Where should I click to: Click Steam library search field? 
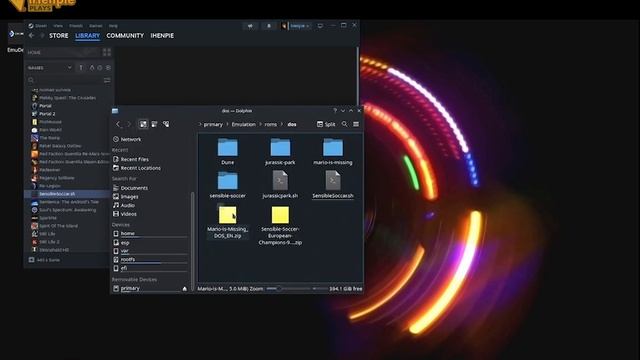[65, 80]
